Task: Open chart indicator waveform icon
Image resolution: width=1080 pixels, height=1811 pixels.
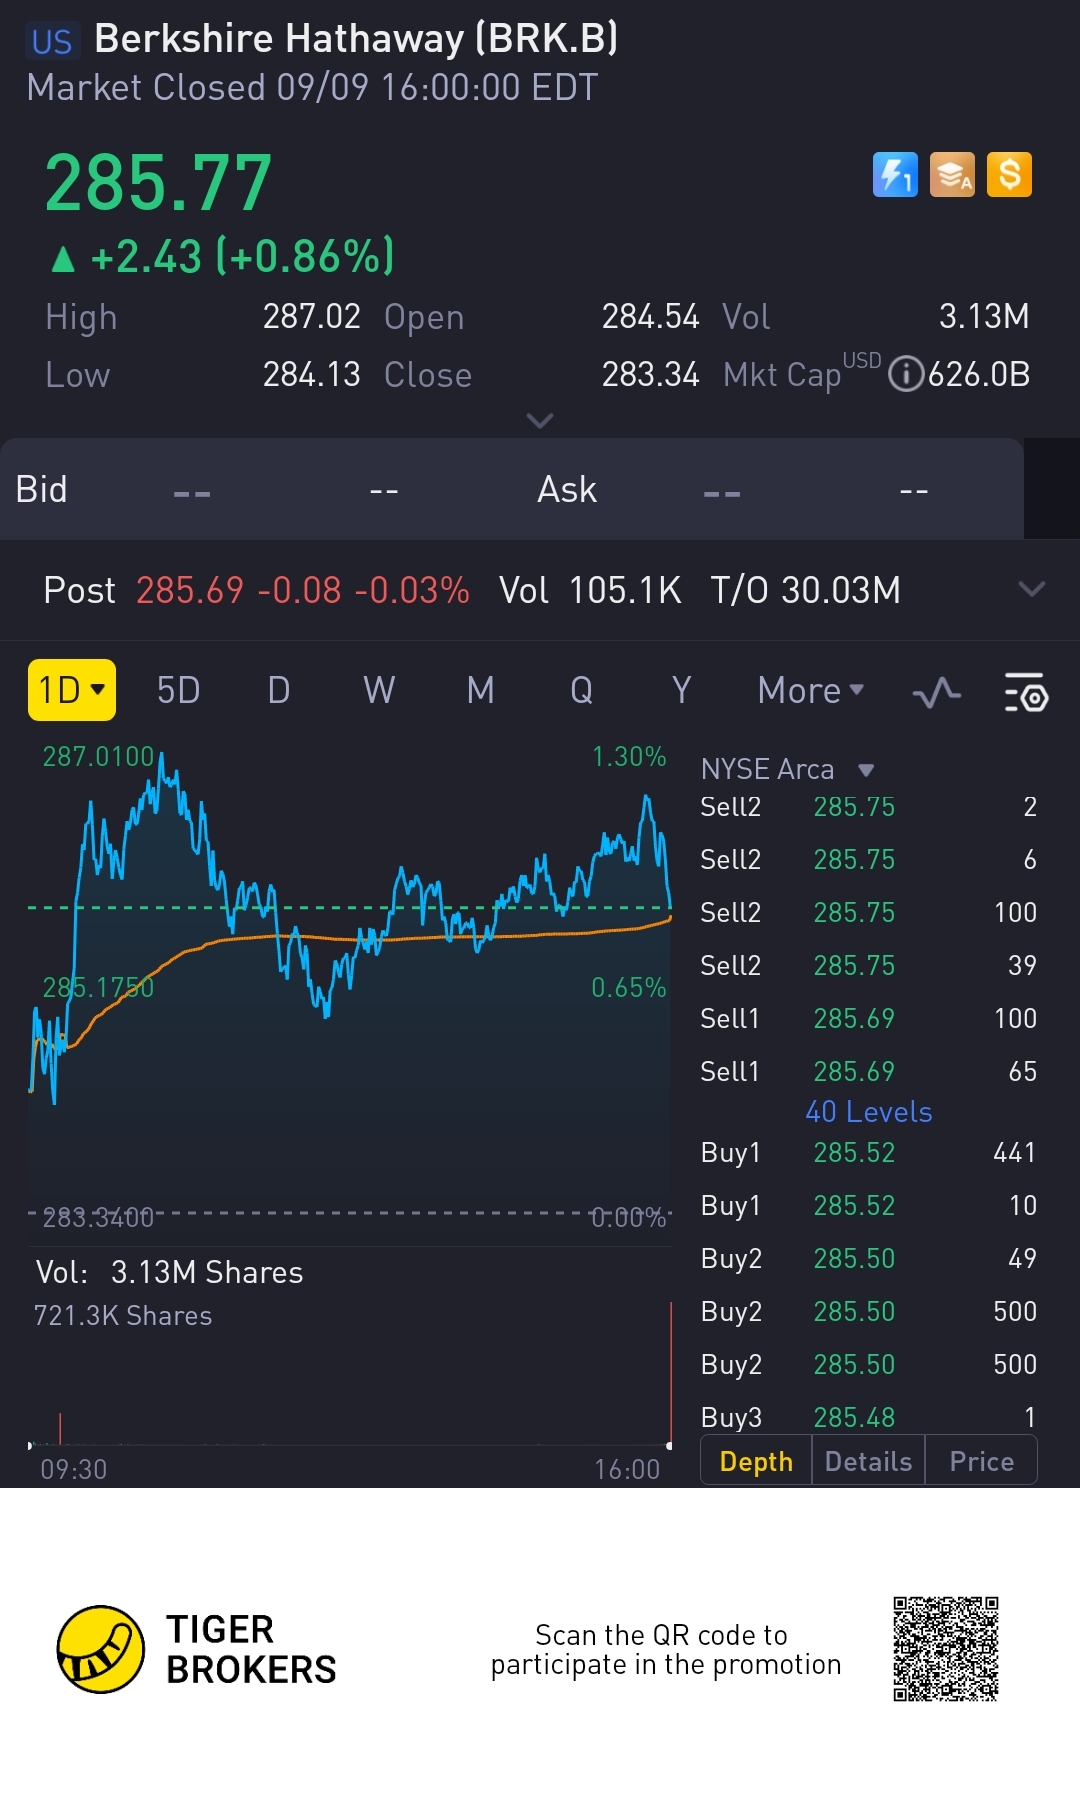Action: point(937,692)
